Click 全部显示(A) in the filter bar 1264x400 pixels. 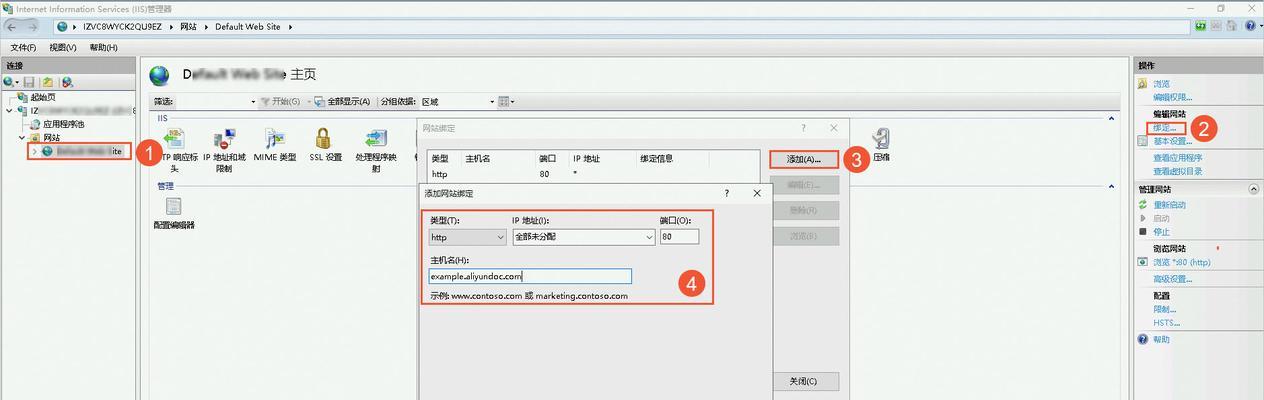pyautogui.click(x=342, y=102)
